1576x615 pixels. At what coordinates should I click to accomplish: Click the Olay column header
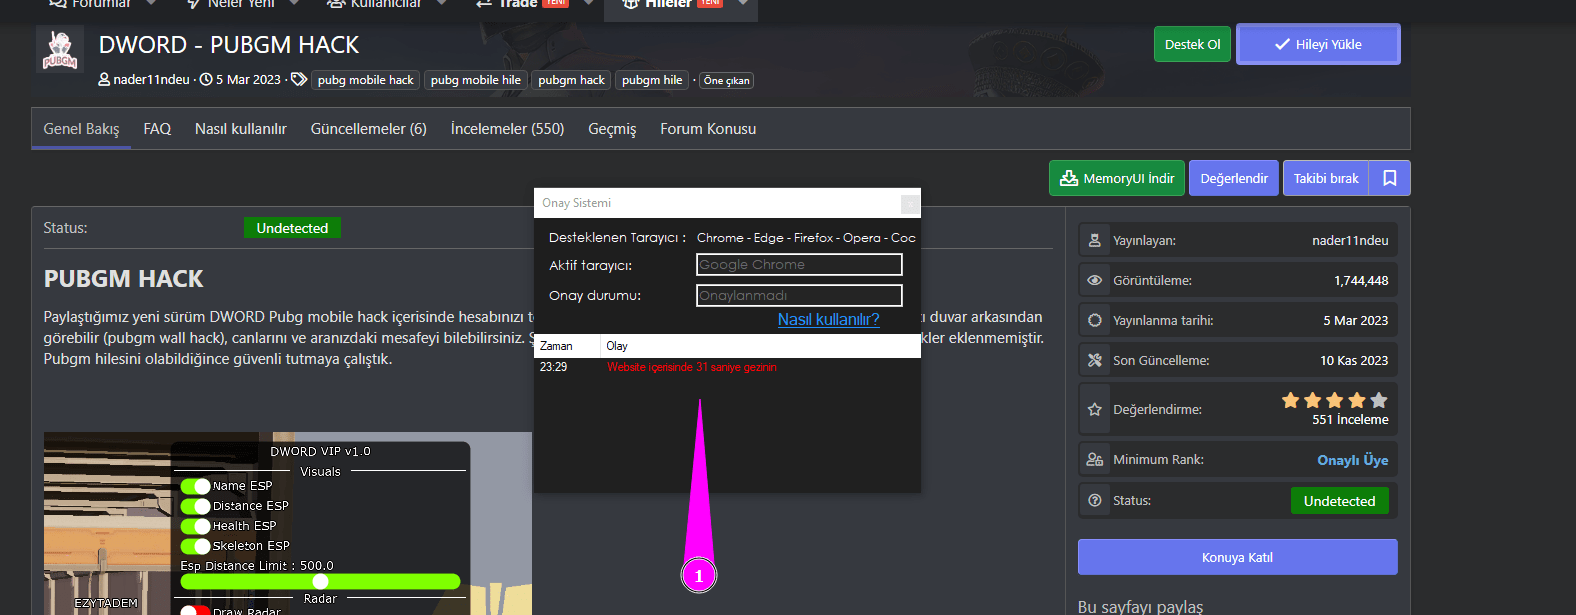click(760, 346)
